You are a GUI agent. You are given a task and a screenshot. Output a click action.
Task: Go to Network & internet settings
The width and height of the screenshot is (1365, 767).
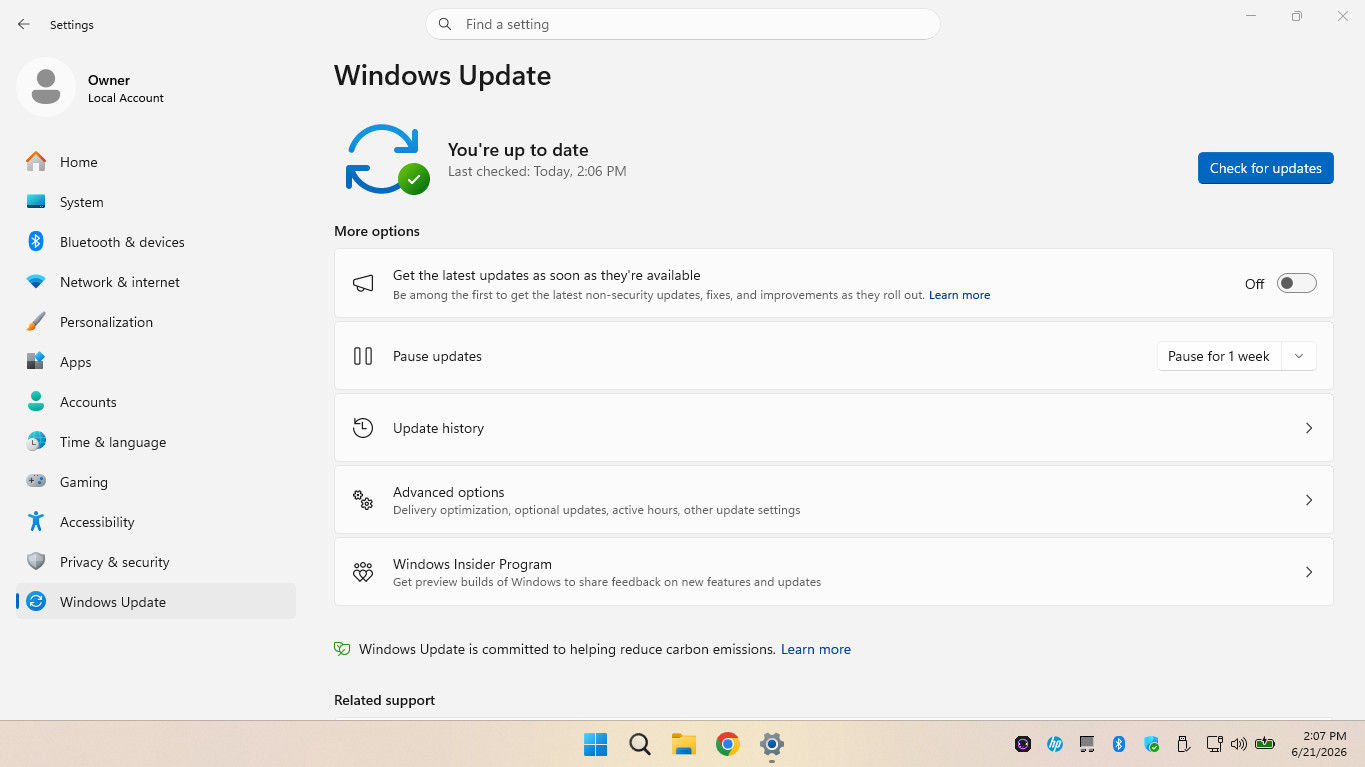156,282
